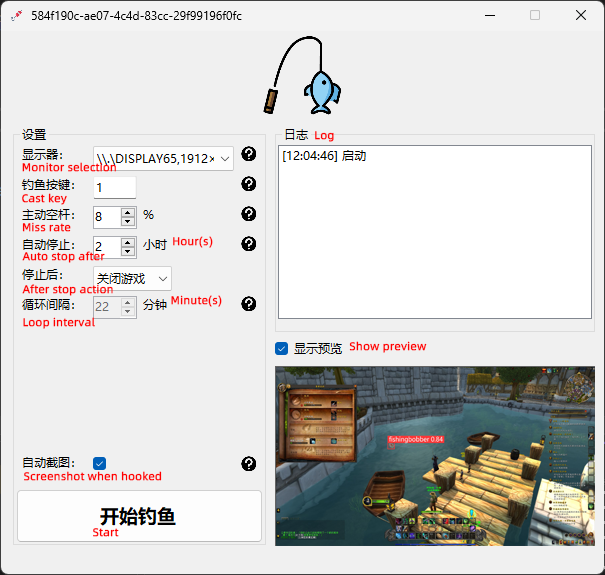The image size is (605, 575).
Task: Click the app icon in the title bar
Action: pos(15,16)
